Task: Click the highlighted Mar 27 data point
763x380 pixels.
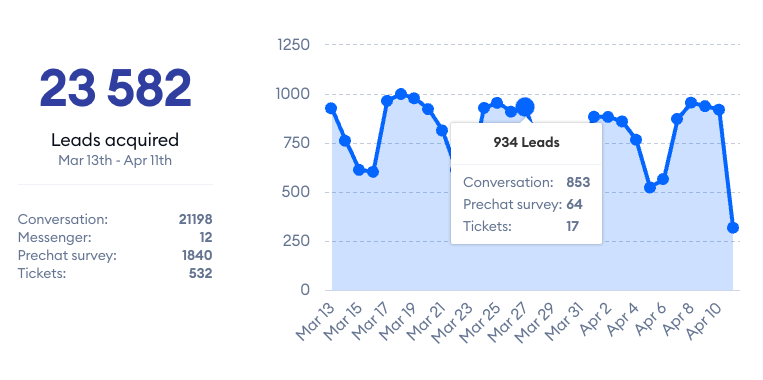Action: pos(525,107)
